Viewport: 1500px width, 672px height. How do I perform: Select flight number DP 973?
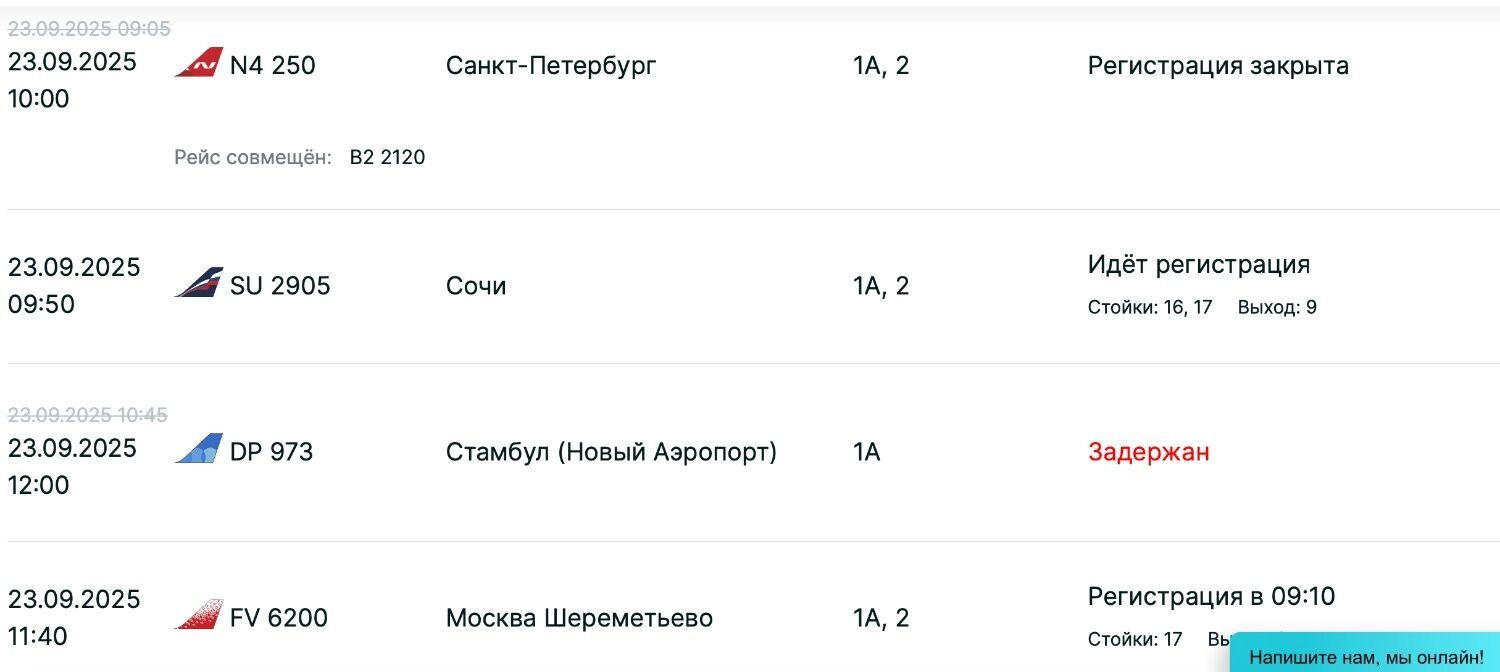pos(271,452)
